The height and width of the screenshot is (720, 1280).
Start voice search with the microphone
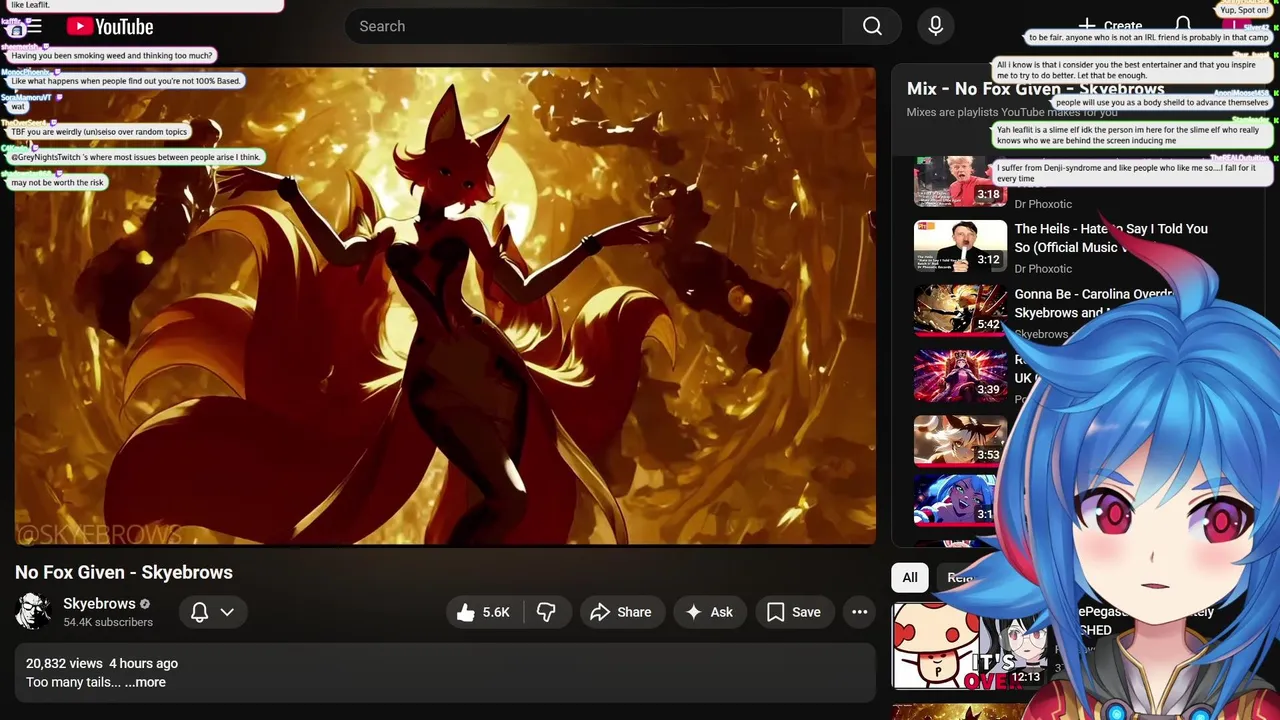coord(935,26)
